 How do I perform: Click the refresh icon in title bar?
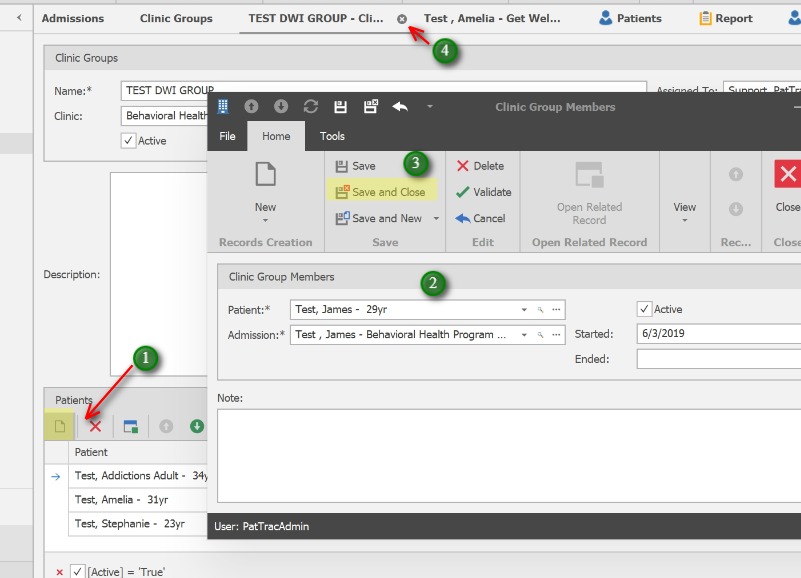(x=310, y=107)
